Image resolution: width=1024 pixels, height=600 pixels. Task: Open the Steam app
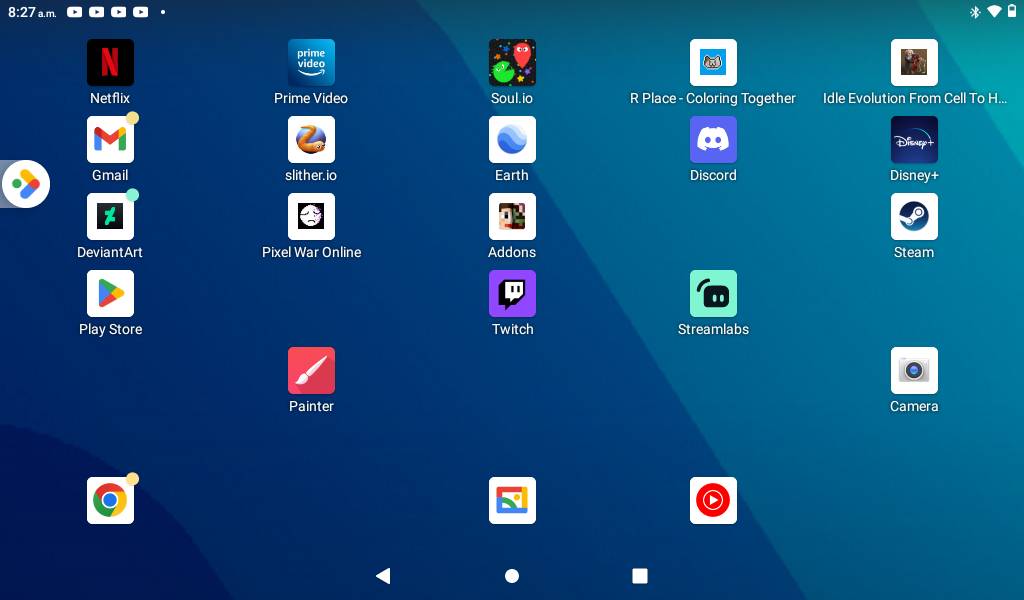pyautogui.click(x=914, y=217)
